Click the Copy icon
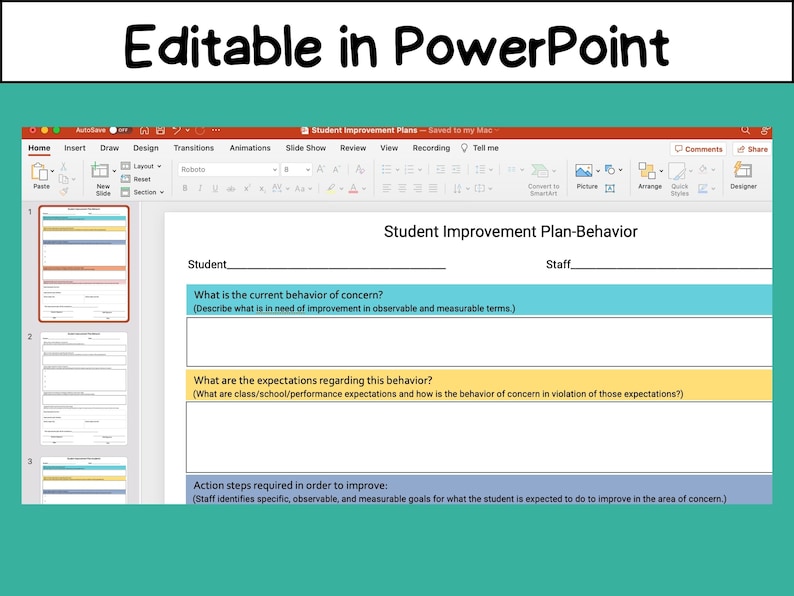 [64, 179]
